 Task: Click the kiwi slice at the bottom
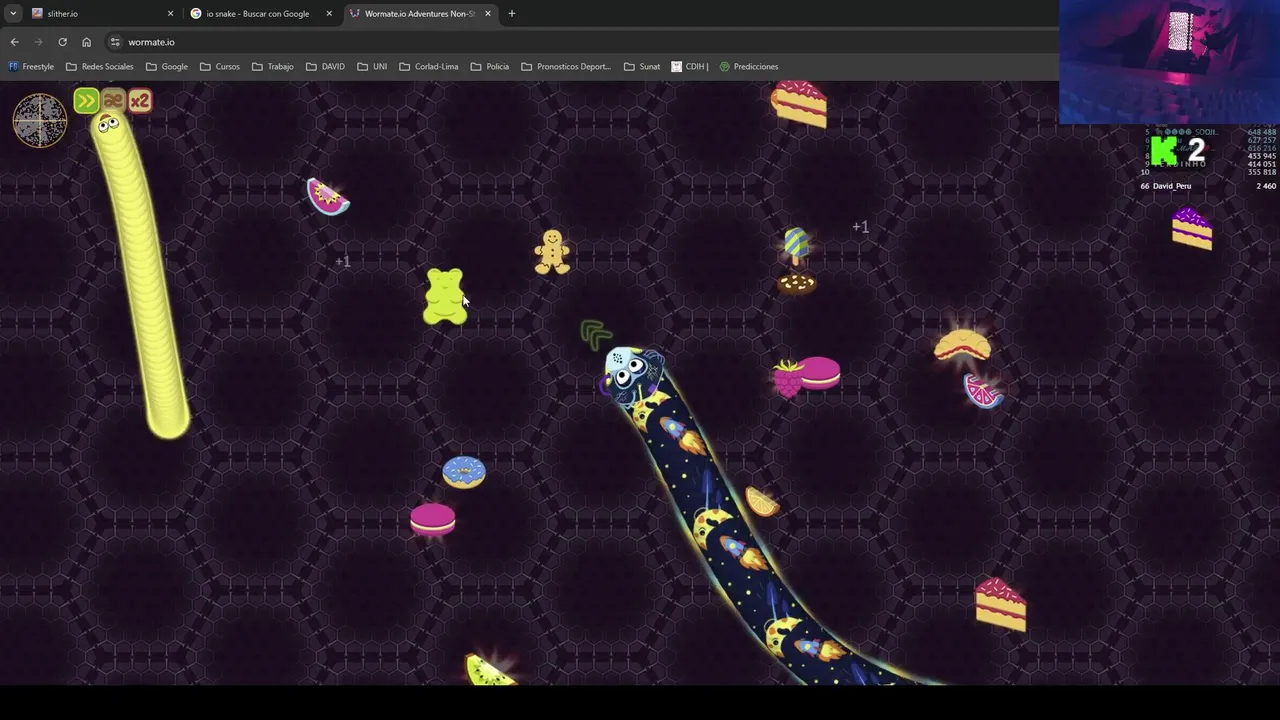pyautogui.click(x=490, y=670)
